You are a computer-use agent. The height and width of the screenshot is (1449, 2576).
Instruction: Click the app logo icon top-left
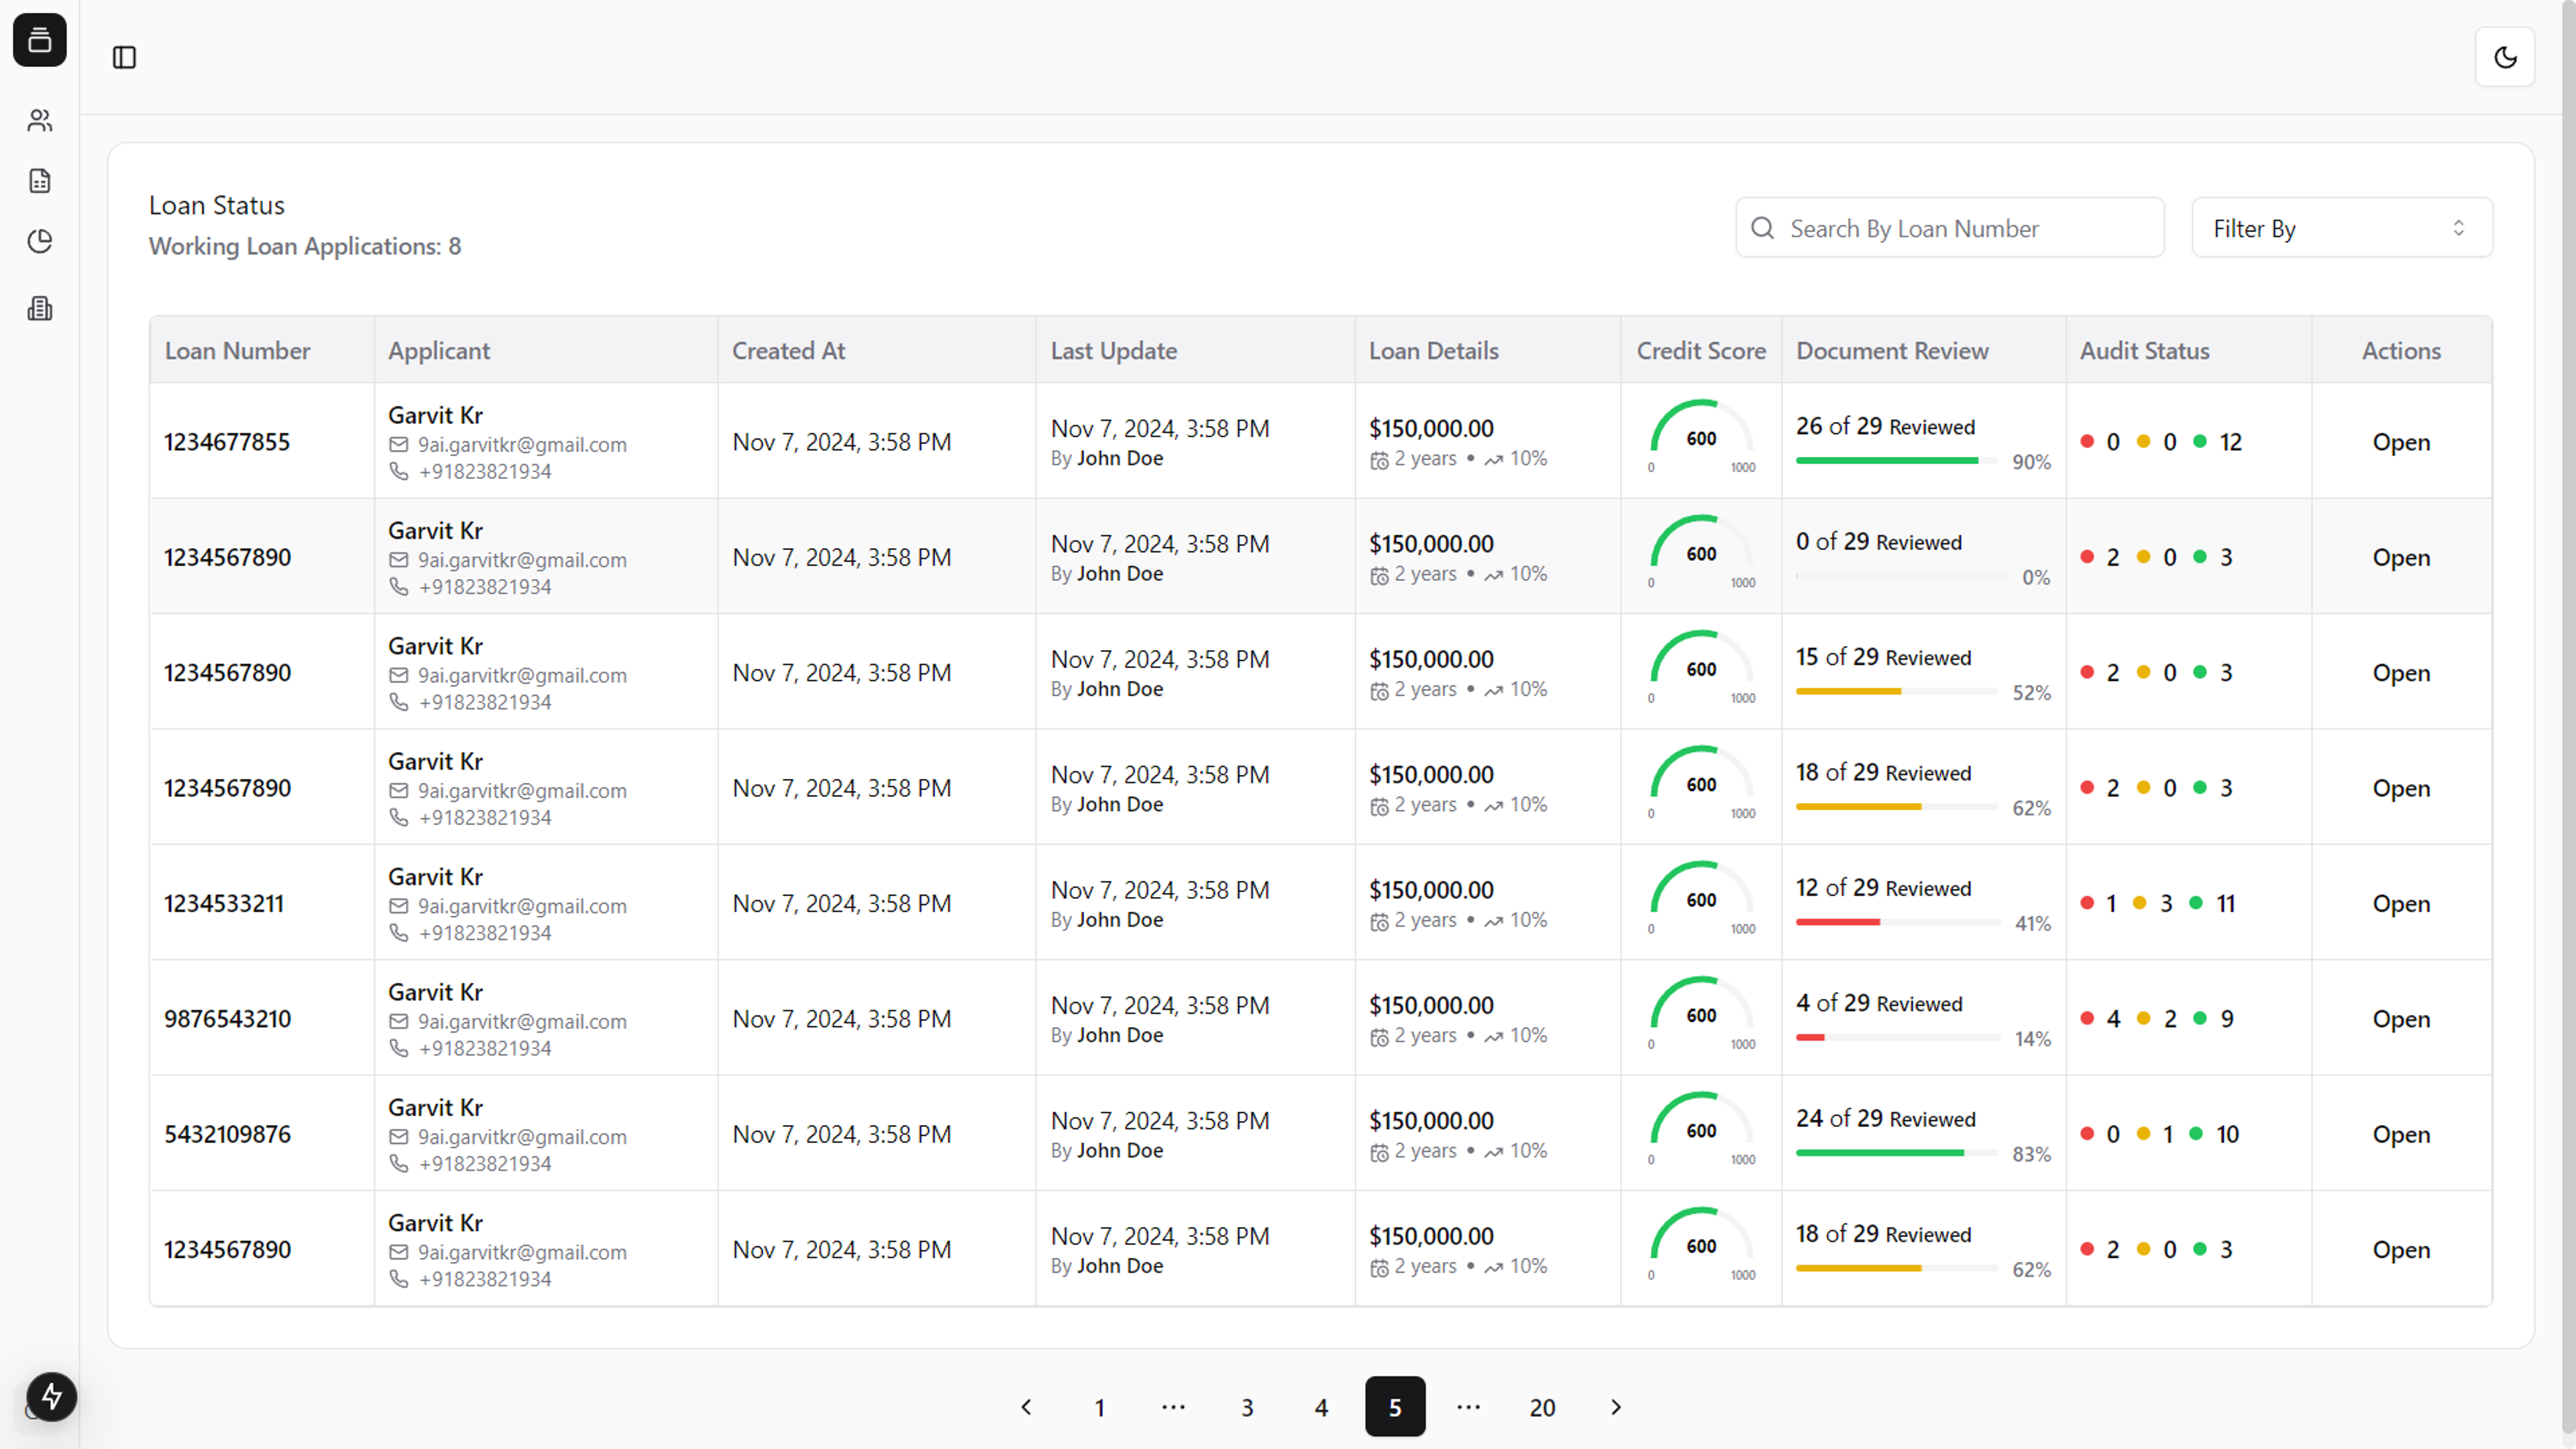[39, 39]
